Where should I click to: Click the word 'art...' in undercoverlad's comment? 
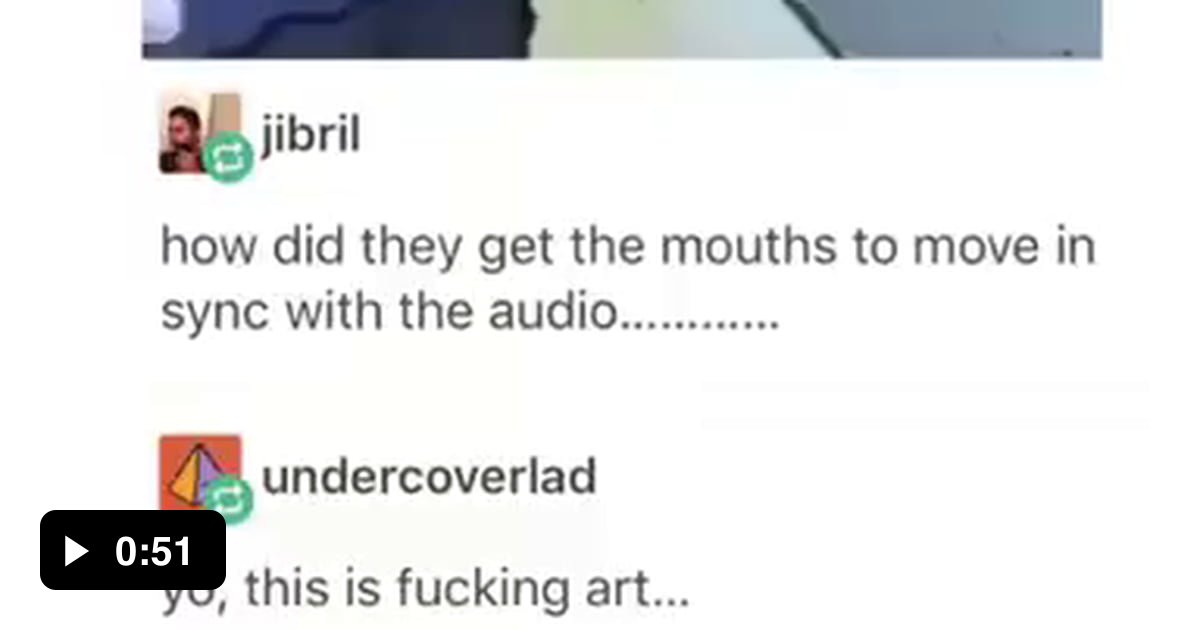tap(646, 588)
